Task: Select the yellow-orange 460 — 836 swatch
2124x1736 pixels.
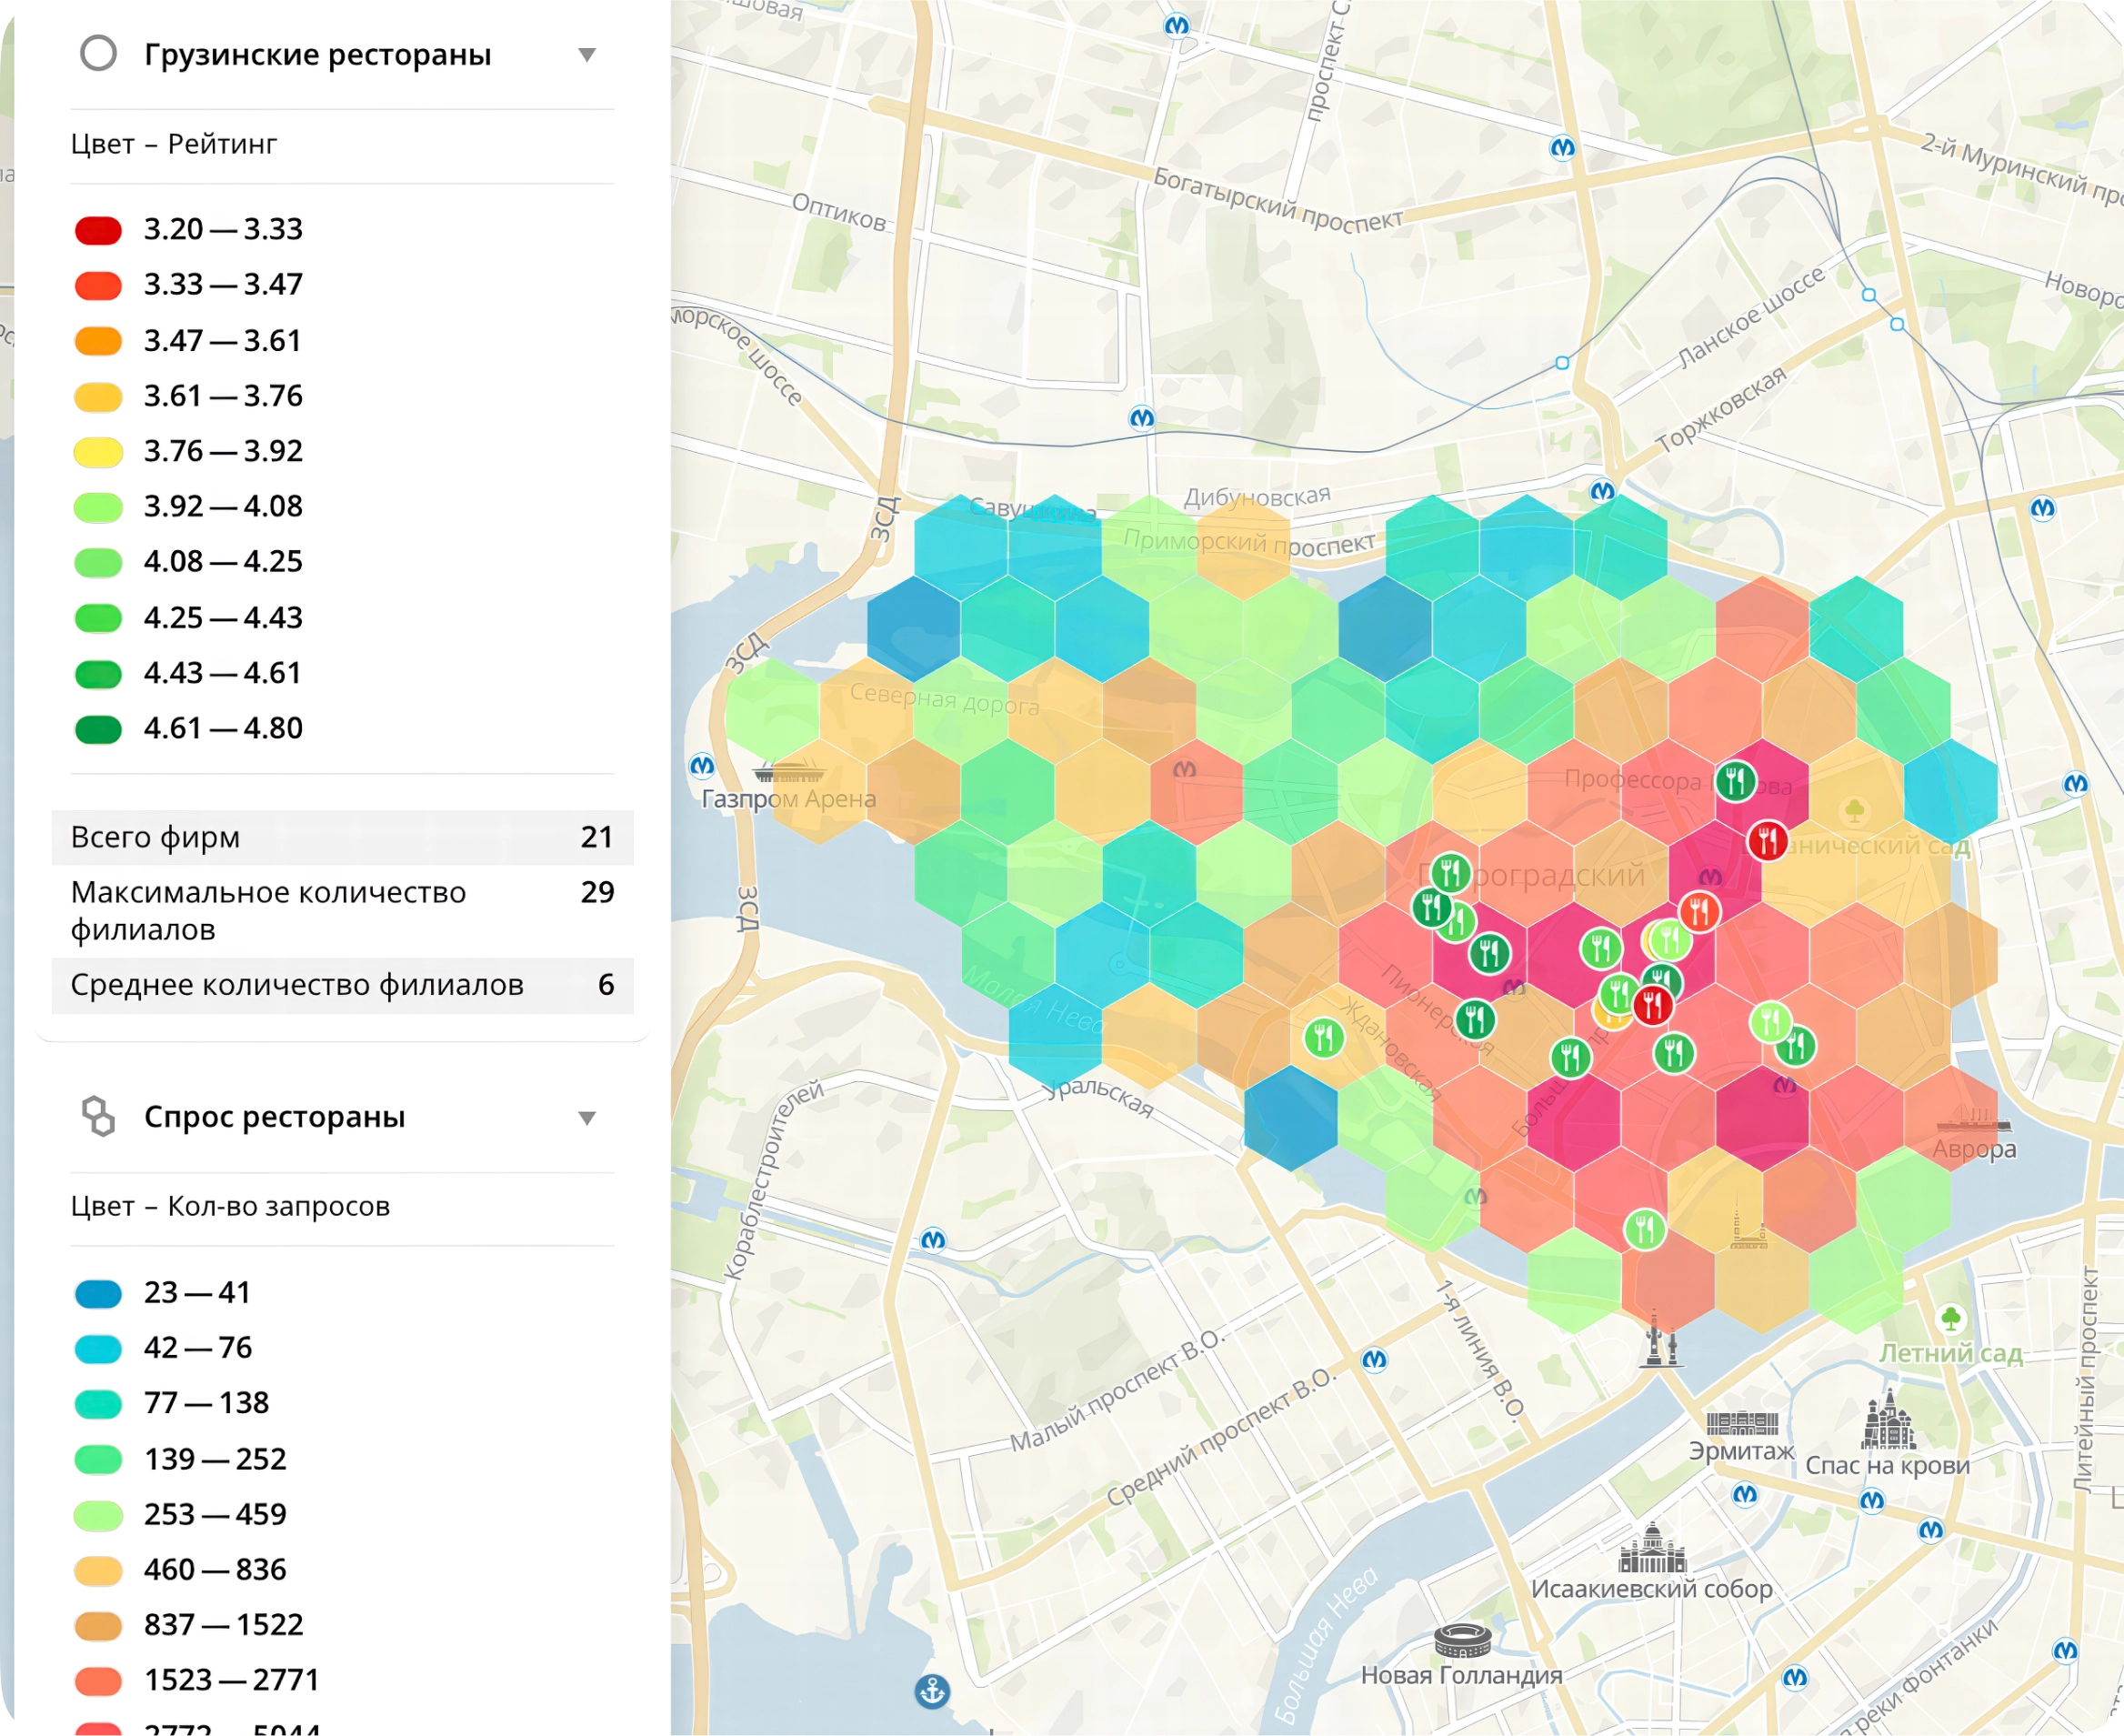Action: pos(98,1570)
